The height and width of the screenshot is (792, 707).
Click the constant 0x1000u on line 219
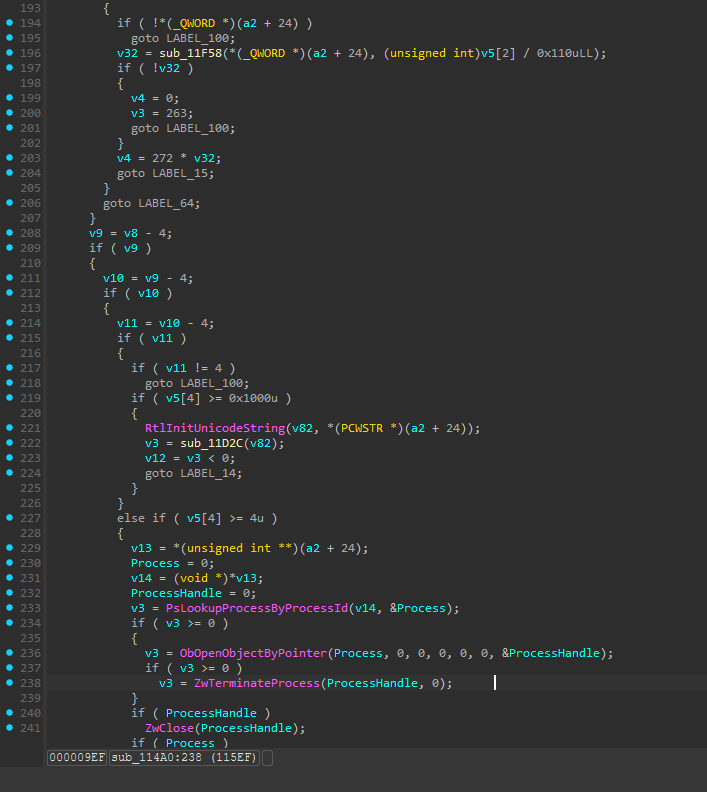point(254,399)
